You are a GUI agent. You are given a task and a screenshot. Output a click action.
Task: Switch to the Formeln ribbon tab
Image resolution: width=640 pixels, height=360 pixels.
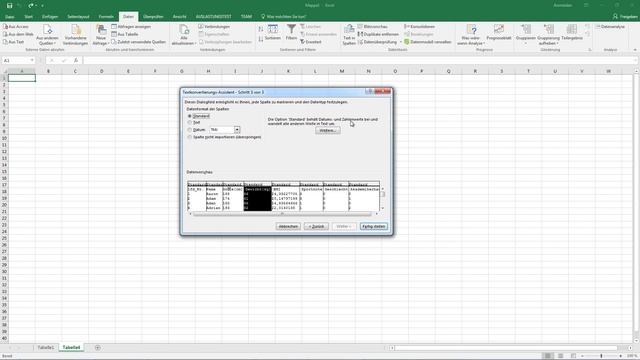pos(106,17)
